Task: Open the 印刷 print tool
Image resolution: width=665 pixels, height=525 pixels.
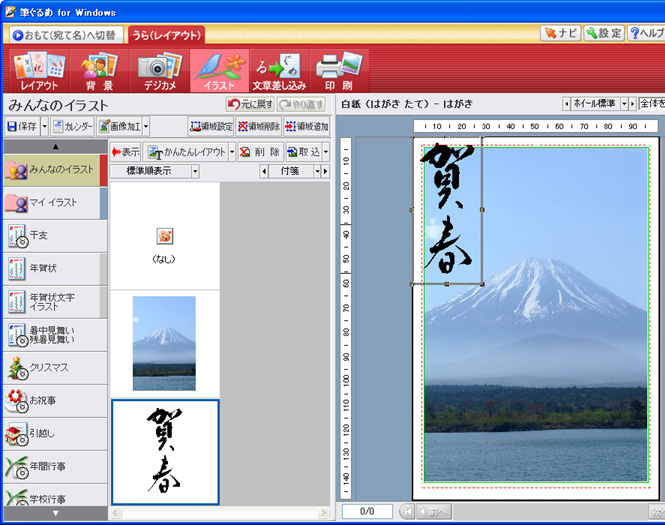Action: point(337,71)
